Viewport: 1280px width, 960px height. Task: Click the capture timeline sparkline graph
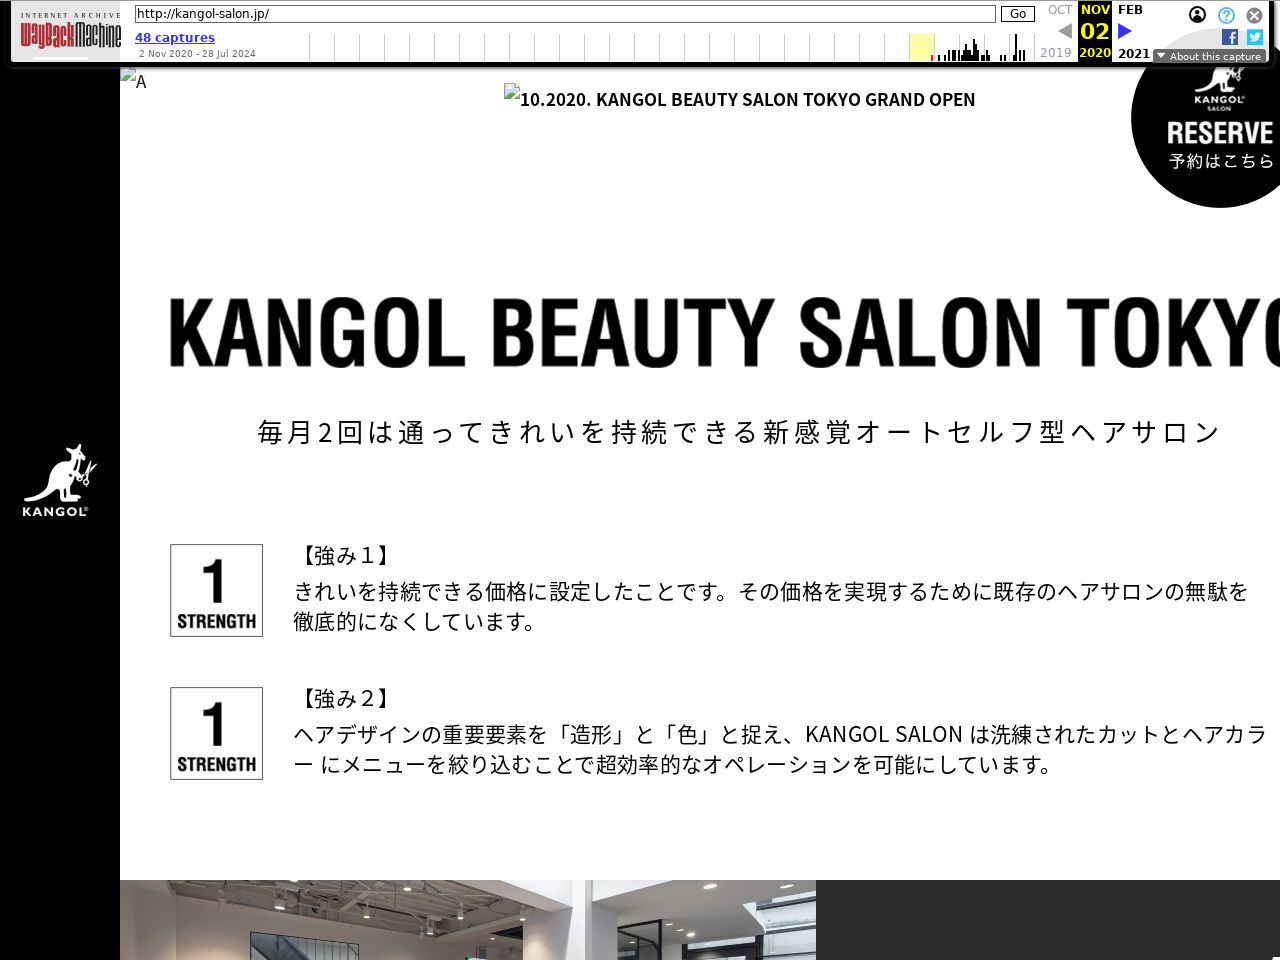pyautogui.click(x=671, y=47)
